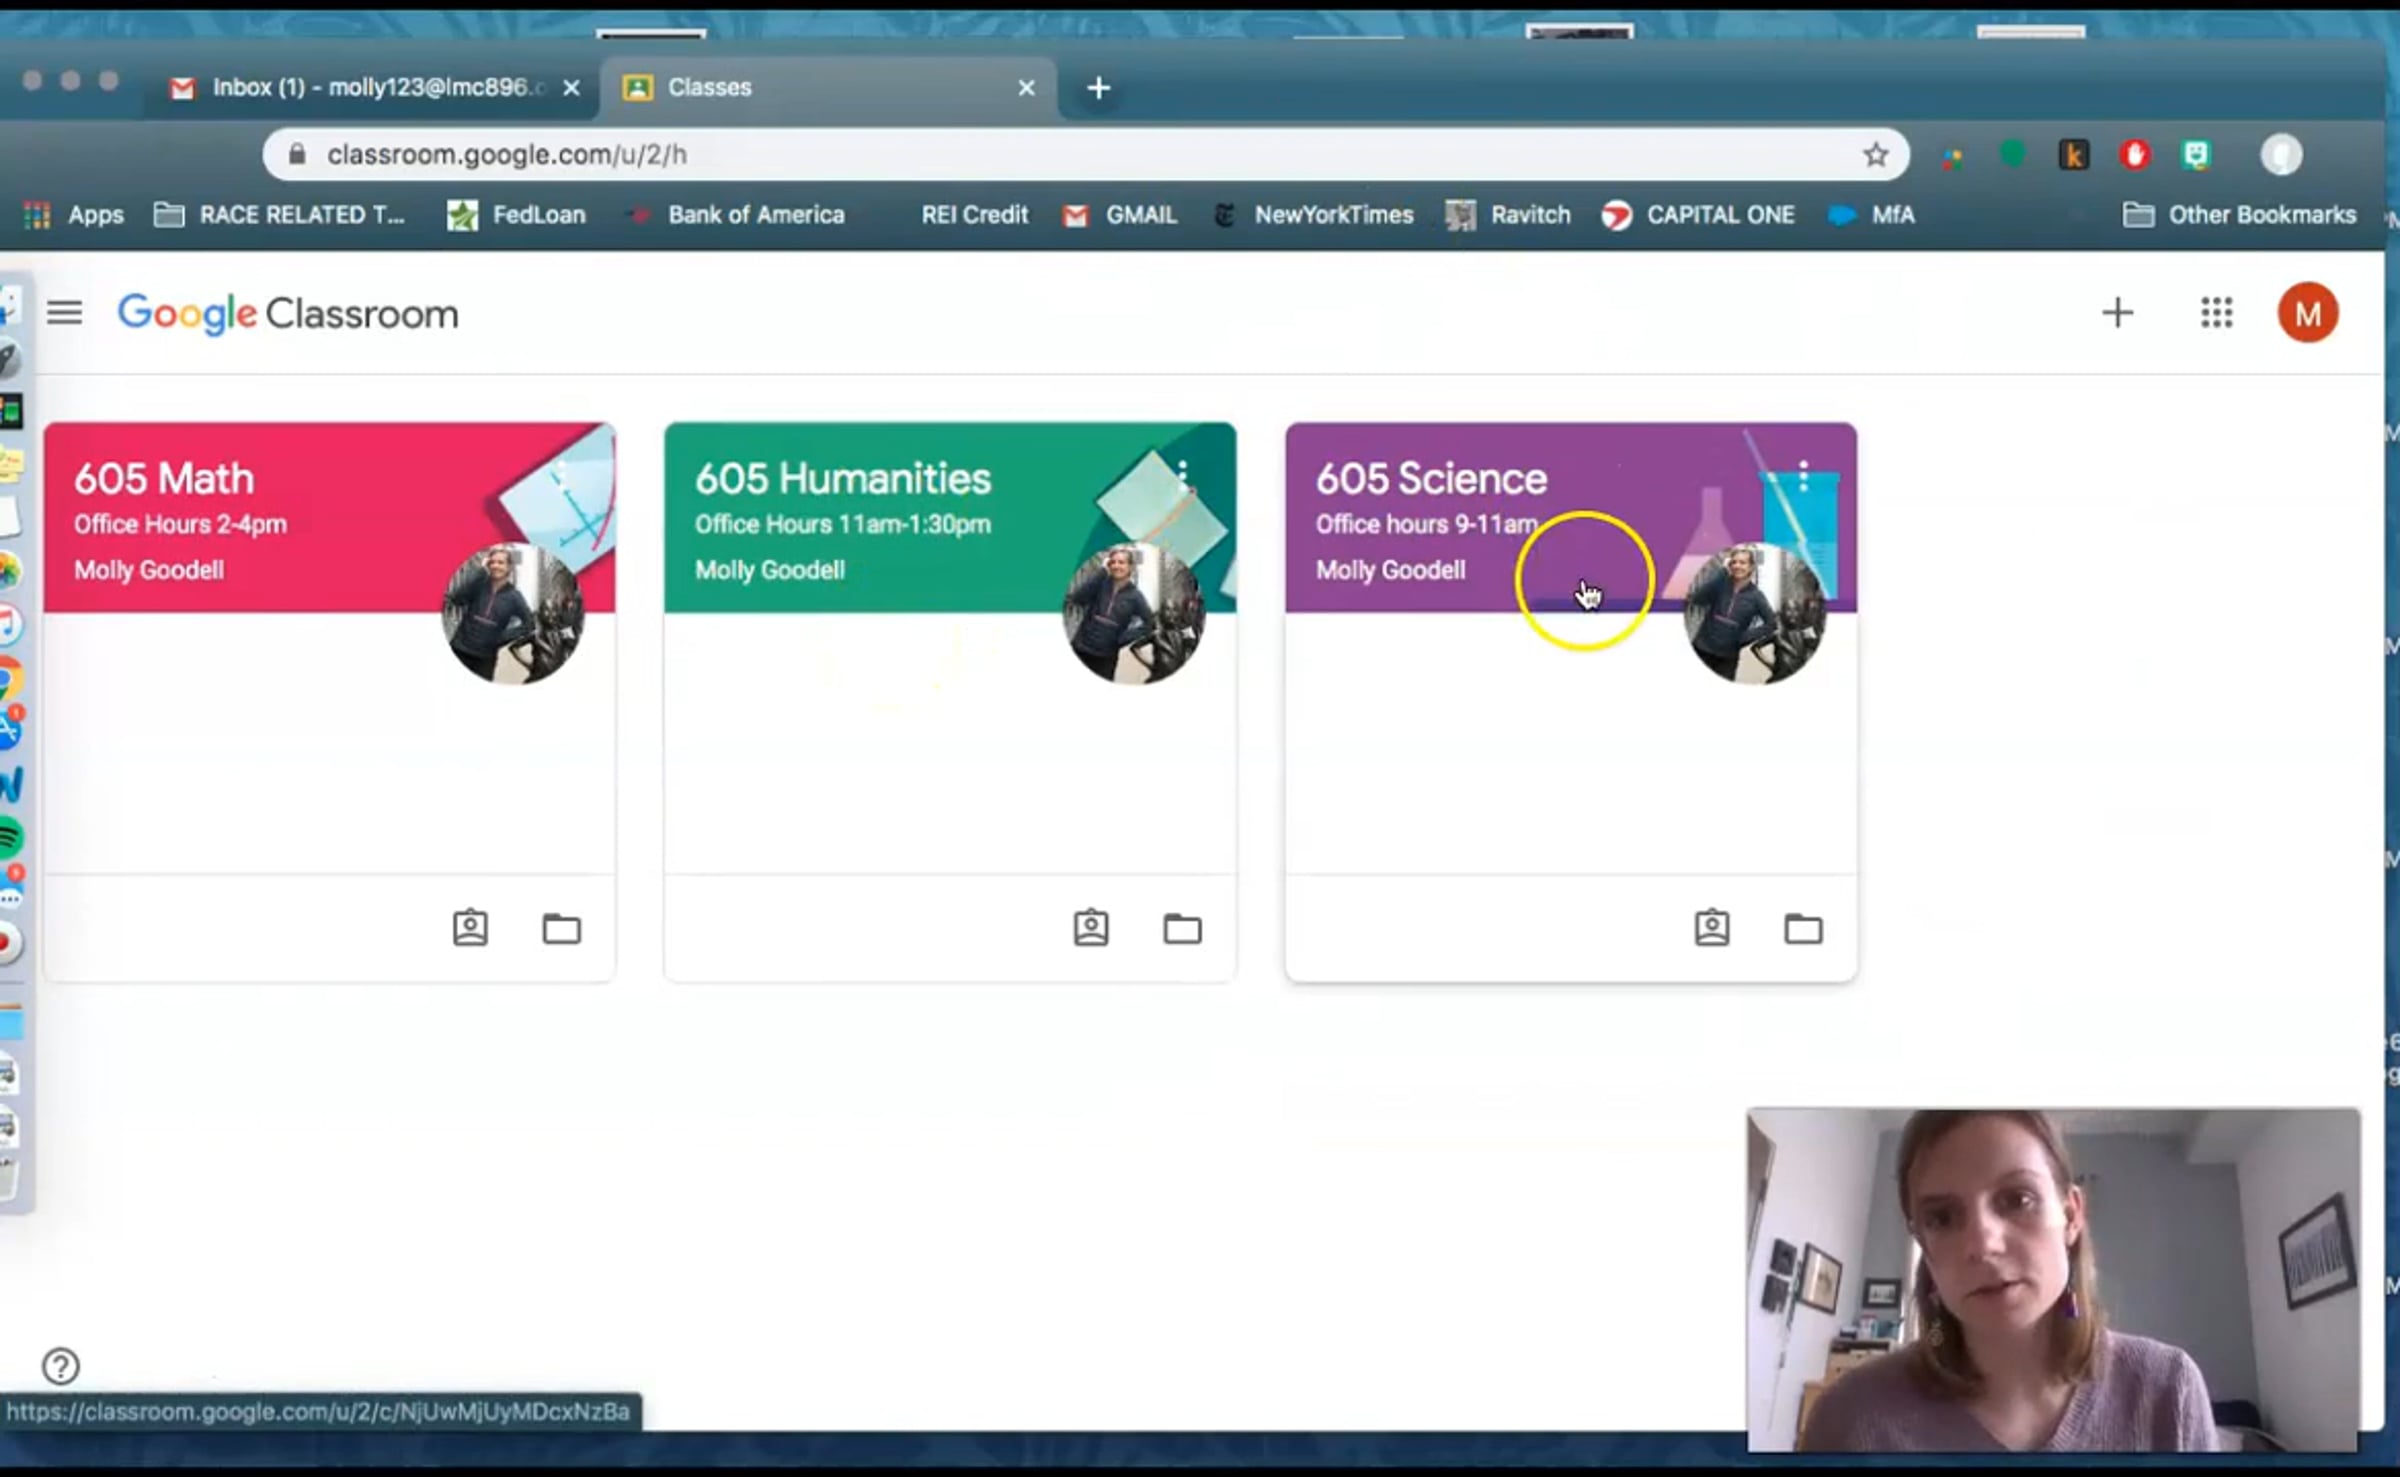
Task: Open gradebook icon on 605 Science card
Action: 1712,928
